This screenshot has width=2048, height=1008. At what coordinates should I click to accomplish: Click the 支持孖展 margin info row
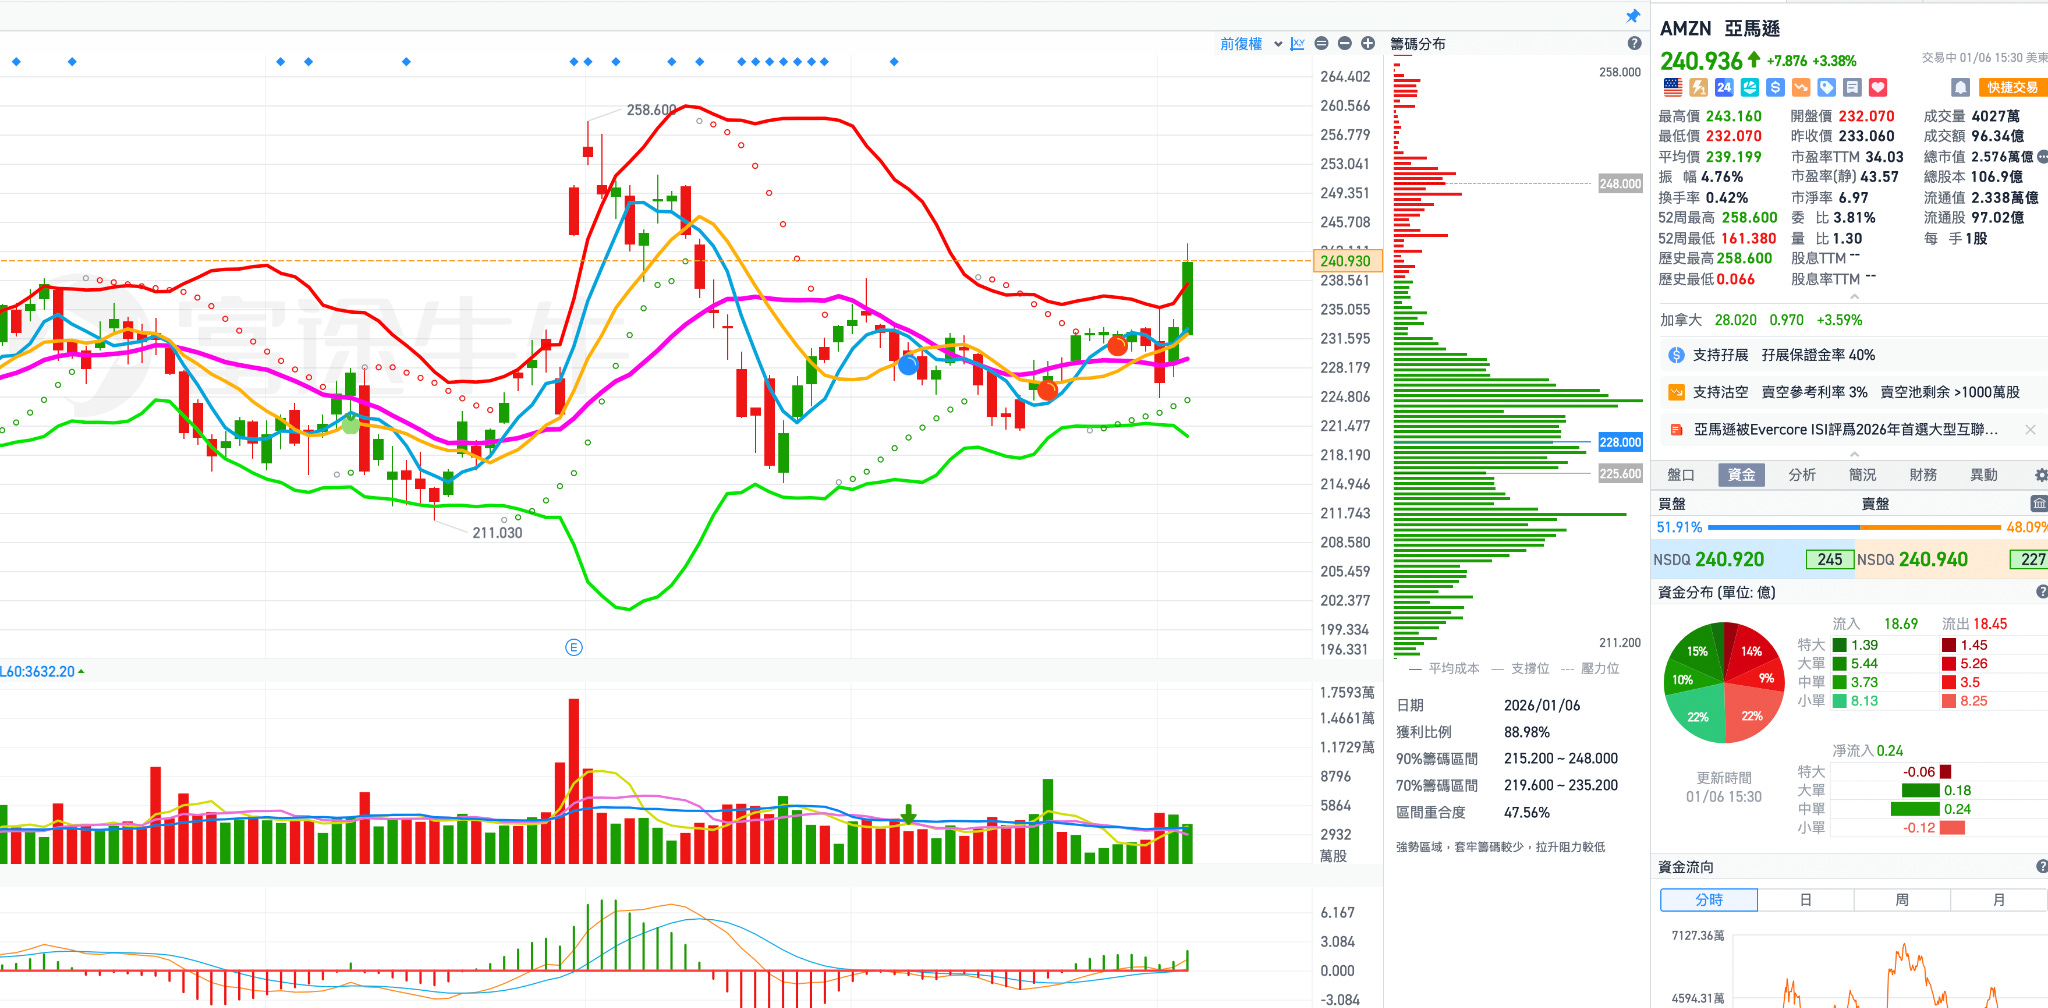point(1855,355)
